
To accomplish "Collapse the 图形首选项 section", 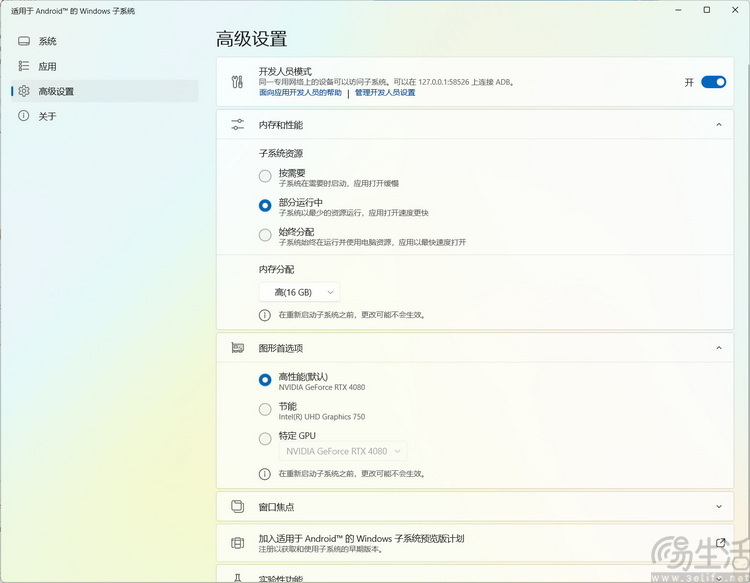I will click(718, 348).
